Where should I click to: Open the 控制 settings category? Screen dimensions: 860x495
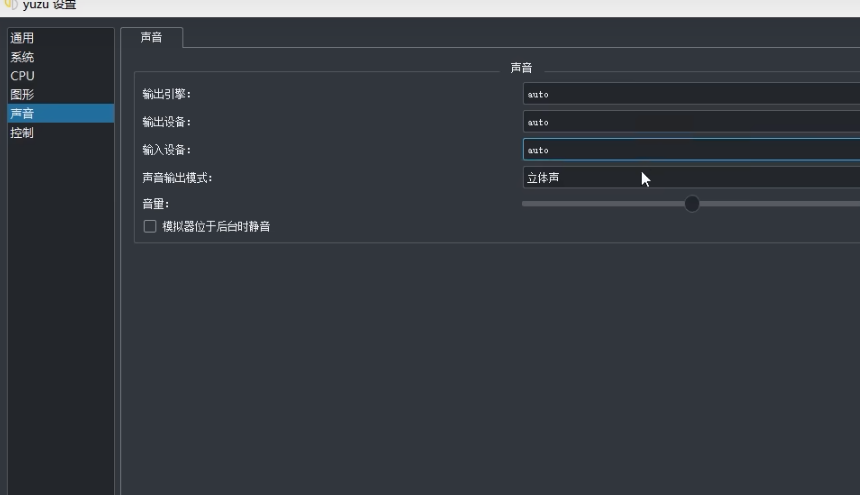point(22,133)
